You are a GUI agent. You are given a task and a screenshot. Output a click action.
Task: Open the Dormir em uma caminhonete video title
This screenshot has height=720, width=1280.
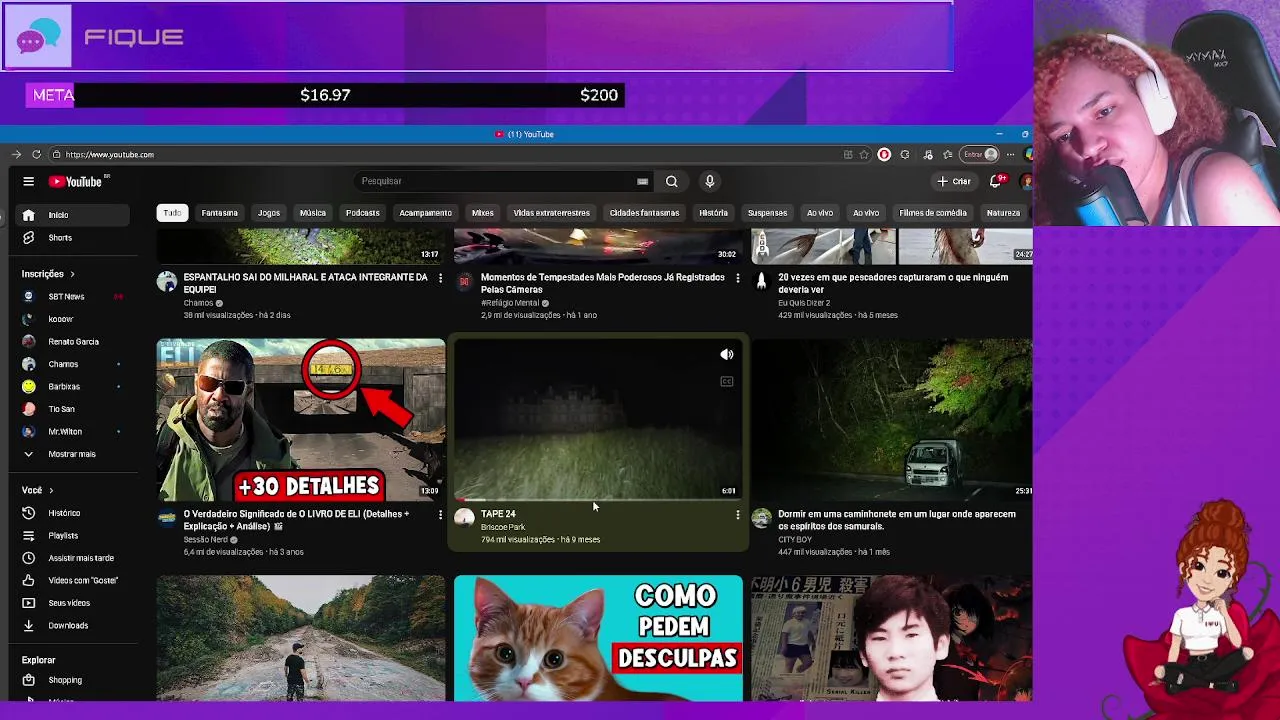coord(897,520)
